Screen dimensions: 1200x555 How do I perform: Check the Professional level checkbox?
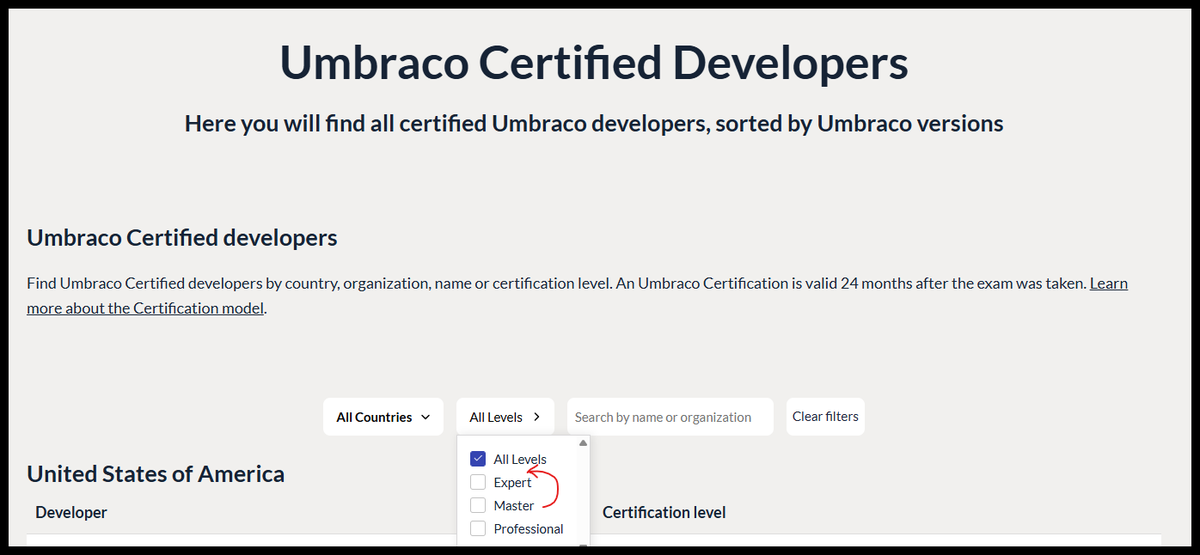[x=478, y=528]
